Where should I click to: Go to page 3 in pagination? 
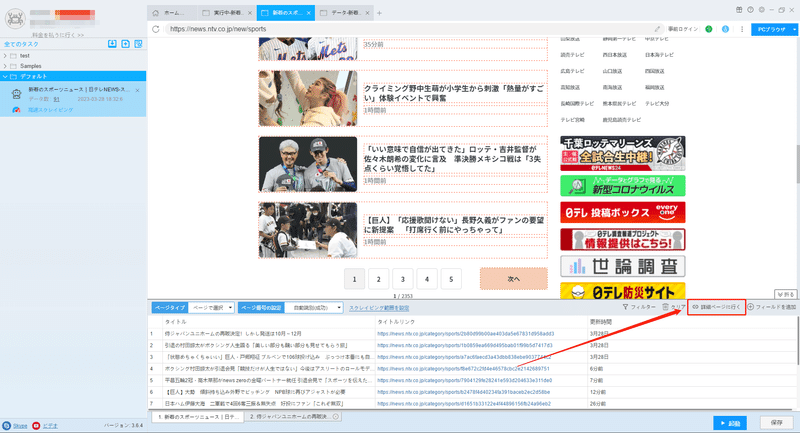pyautogui.click(x=403, y=279)
